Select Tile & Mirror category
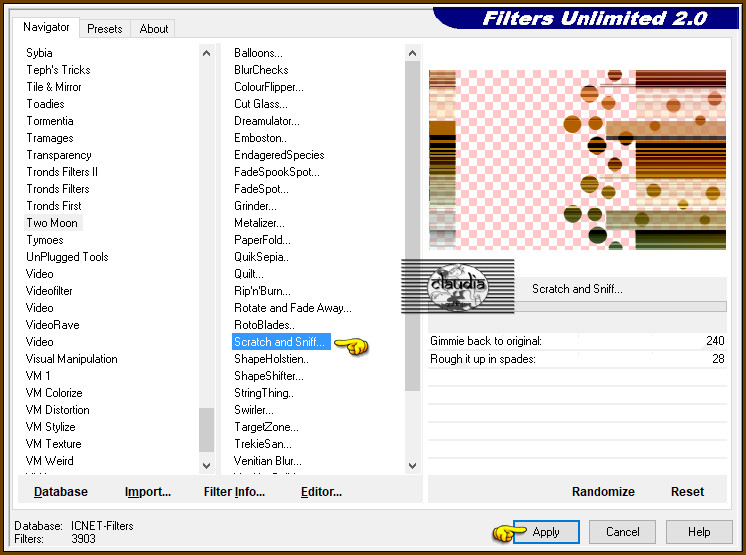This screenshot has width=746, height=555. [x=54, y=87]
